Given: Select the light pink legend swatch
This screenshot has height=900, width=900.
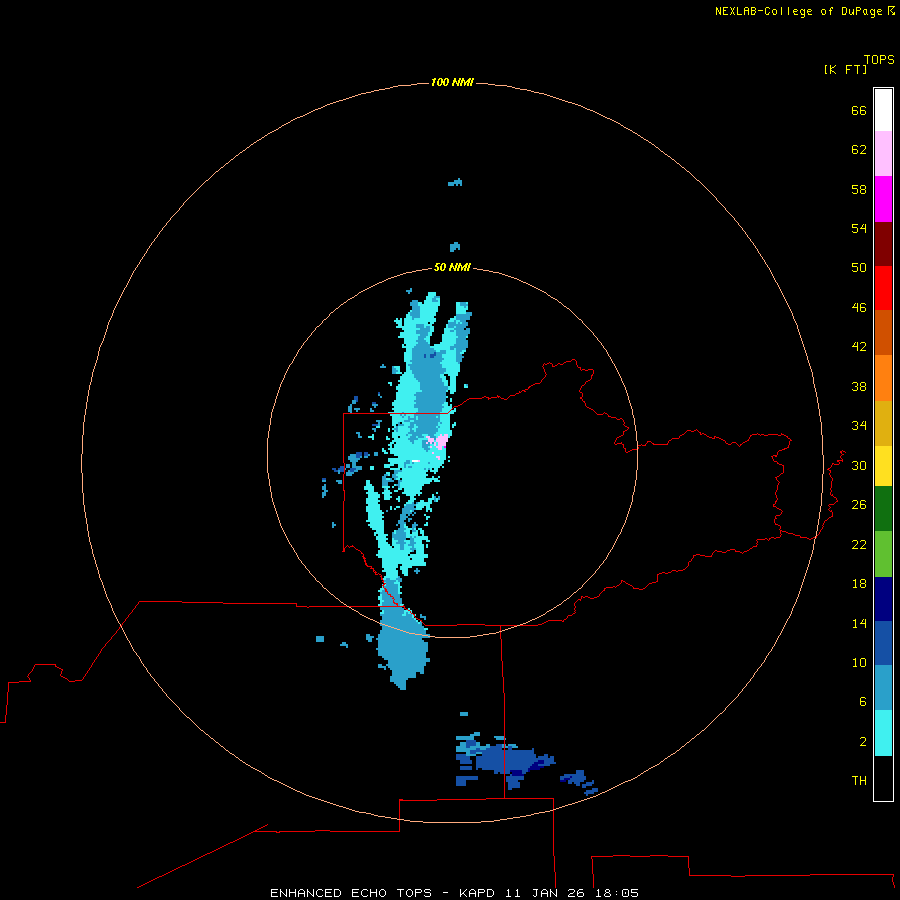Looking at the screenshot, I should (883, 153).
